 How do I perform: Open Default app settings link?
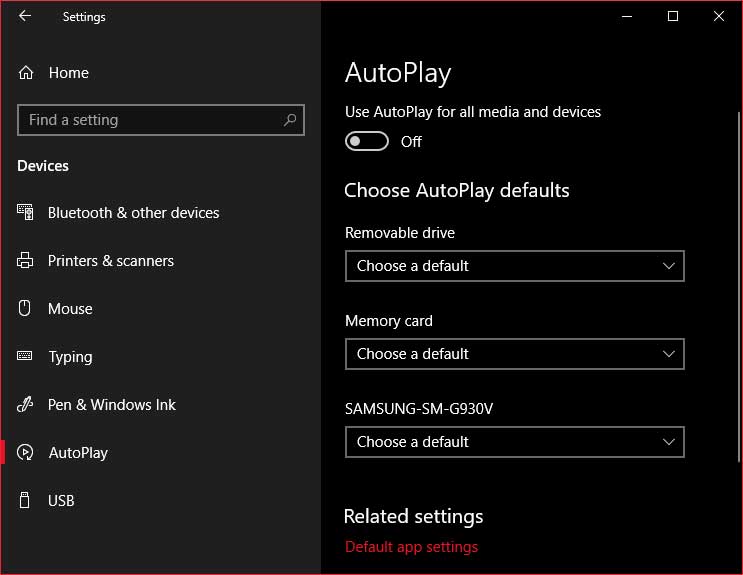click(411, 547)
